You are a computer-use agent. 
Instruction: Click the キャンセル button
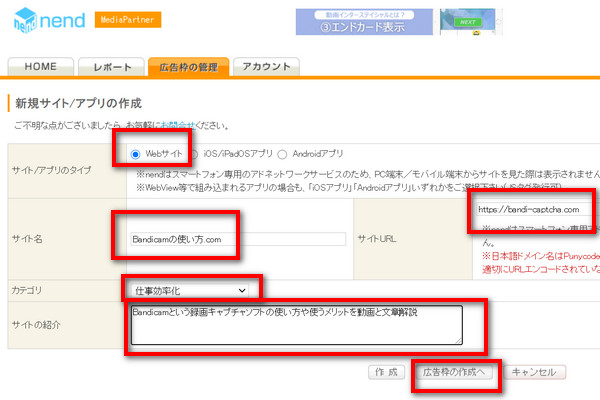[535, 372]
